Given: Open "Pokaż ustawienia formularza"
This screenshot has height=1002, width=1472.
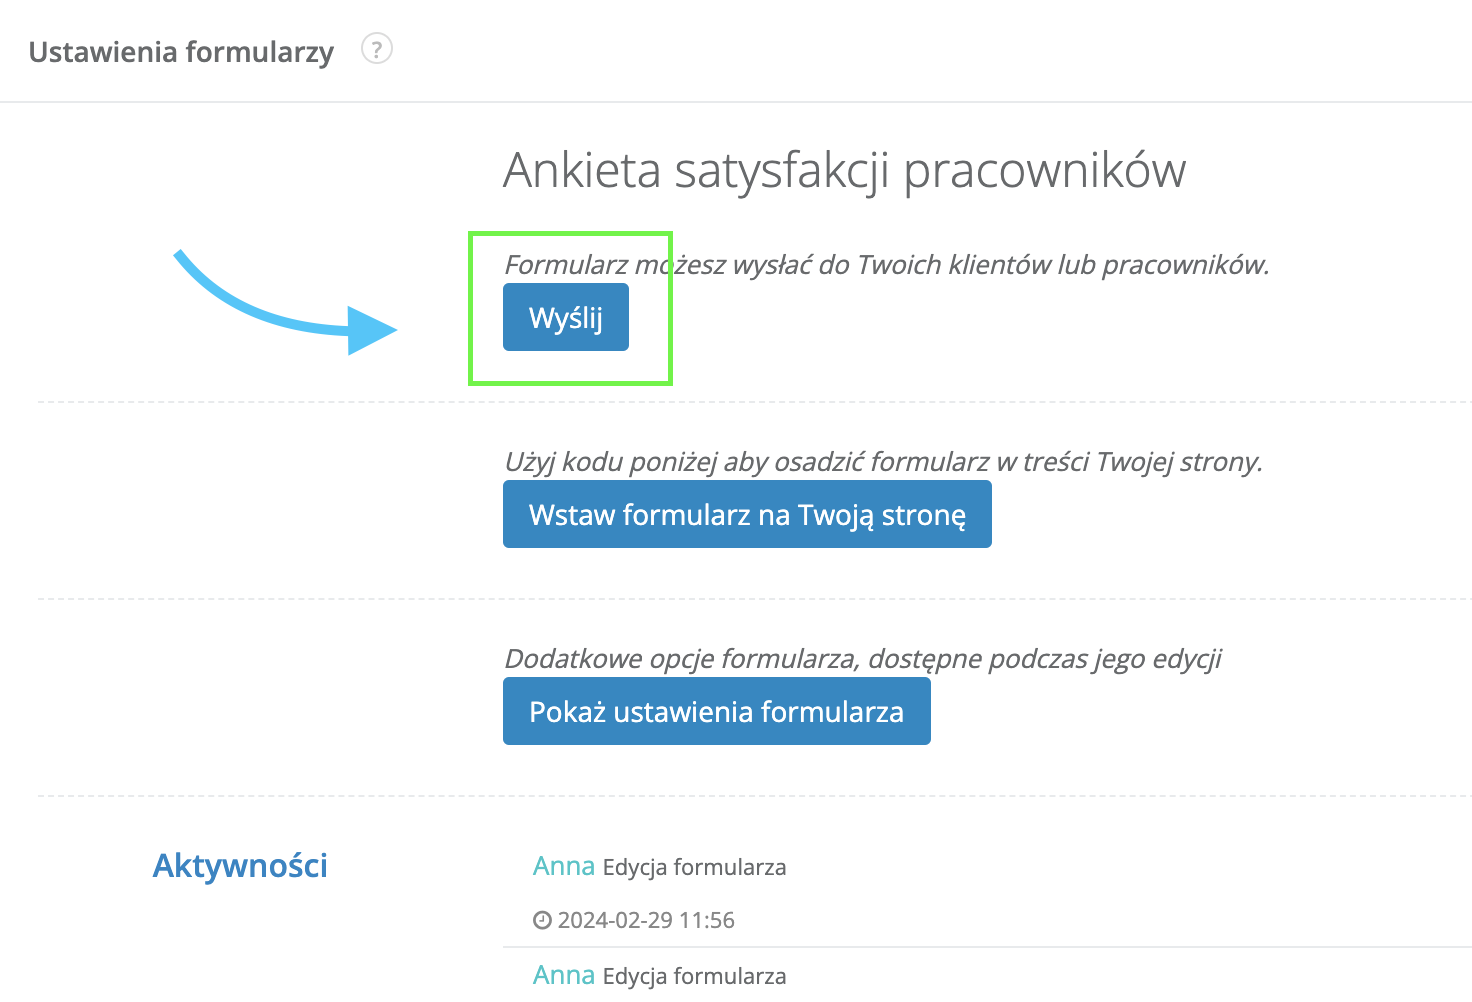Looking at the screenshot, I should click(x=716, y=711).
